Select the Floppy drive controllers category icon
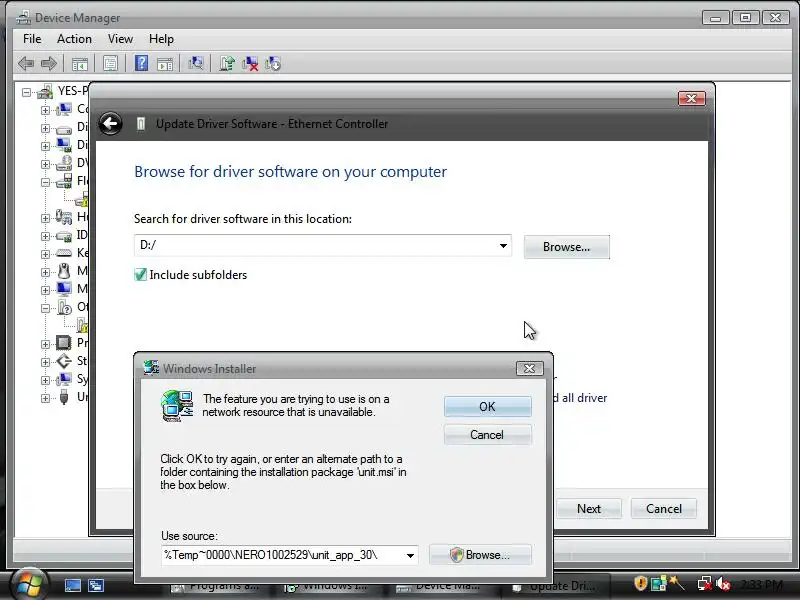The image size is (800, 600). pos(64,181)
